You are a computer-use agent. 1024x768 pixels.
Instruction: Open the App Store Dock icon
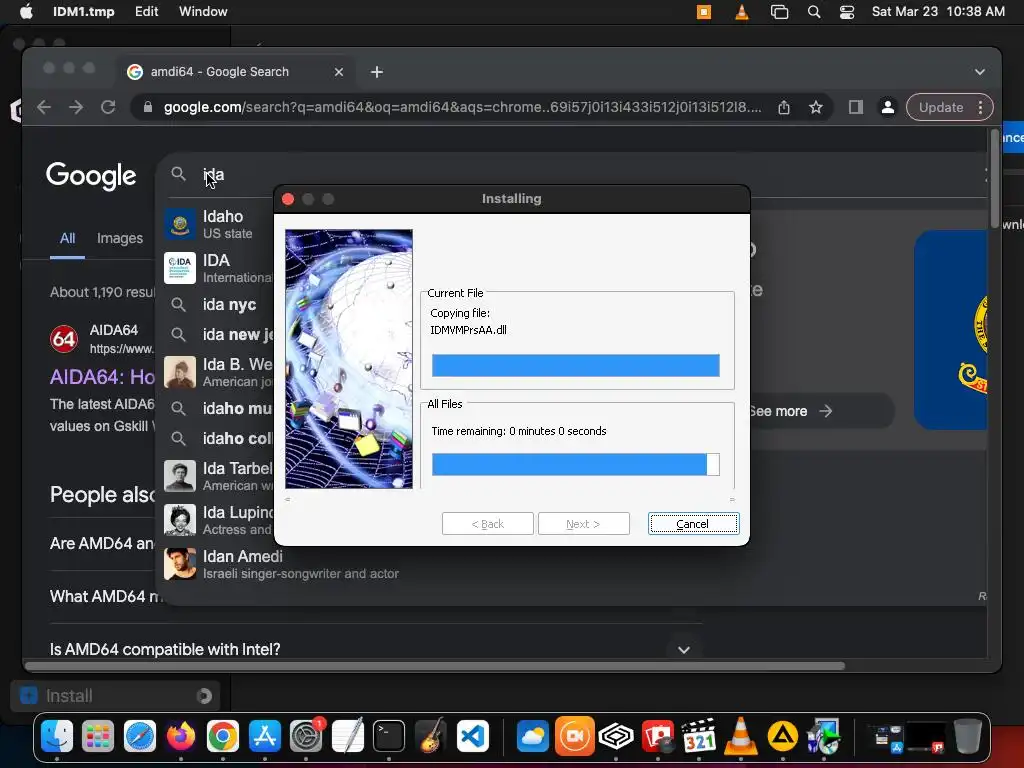point(264,737)
